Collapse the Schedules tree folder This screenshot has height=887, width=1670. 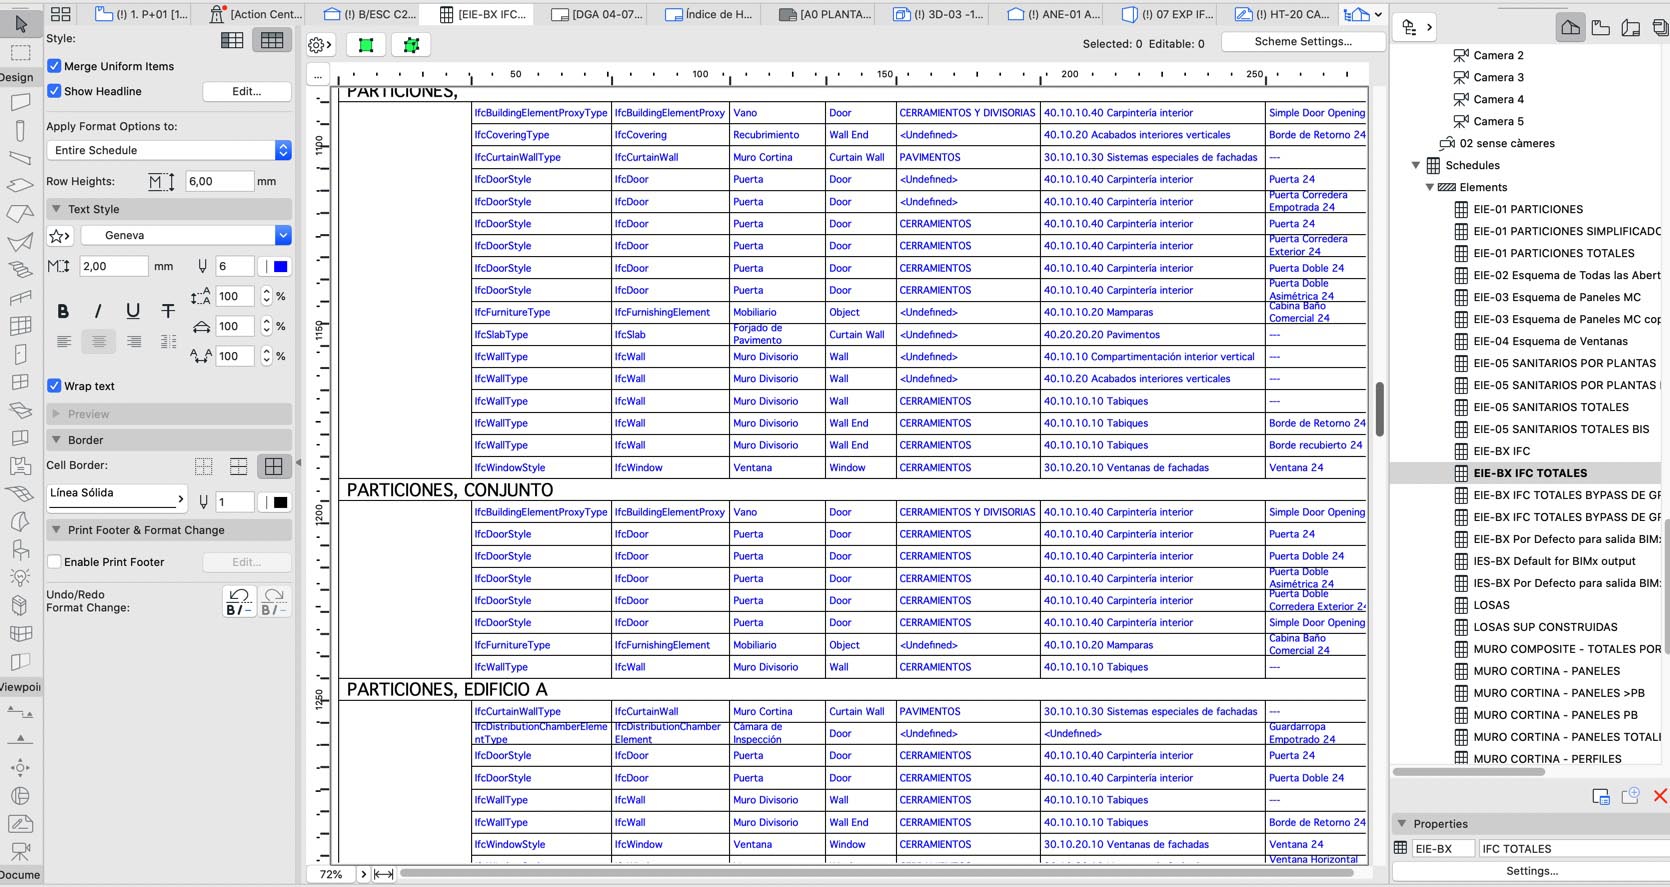coord(1416,165)
